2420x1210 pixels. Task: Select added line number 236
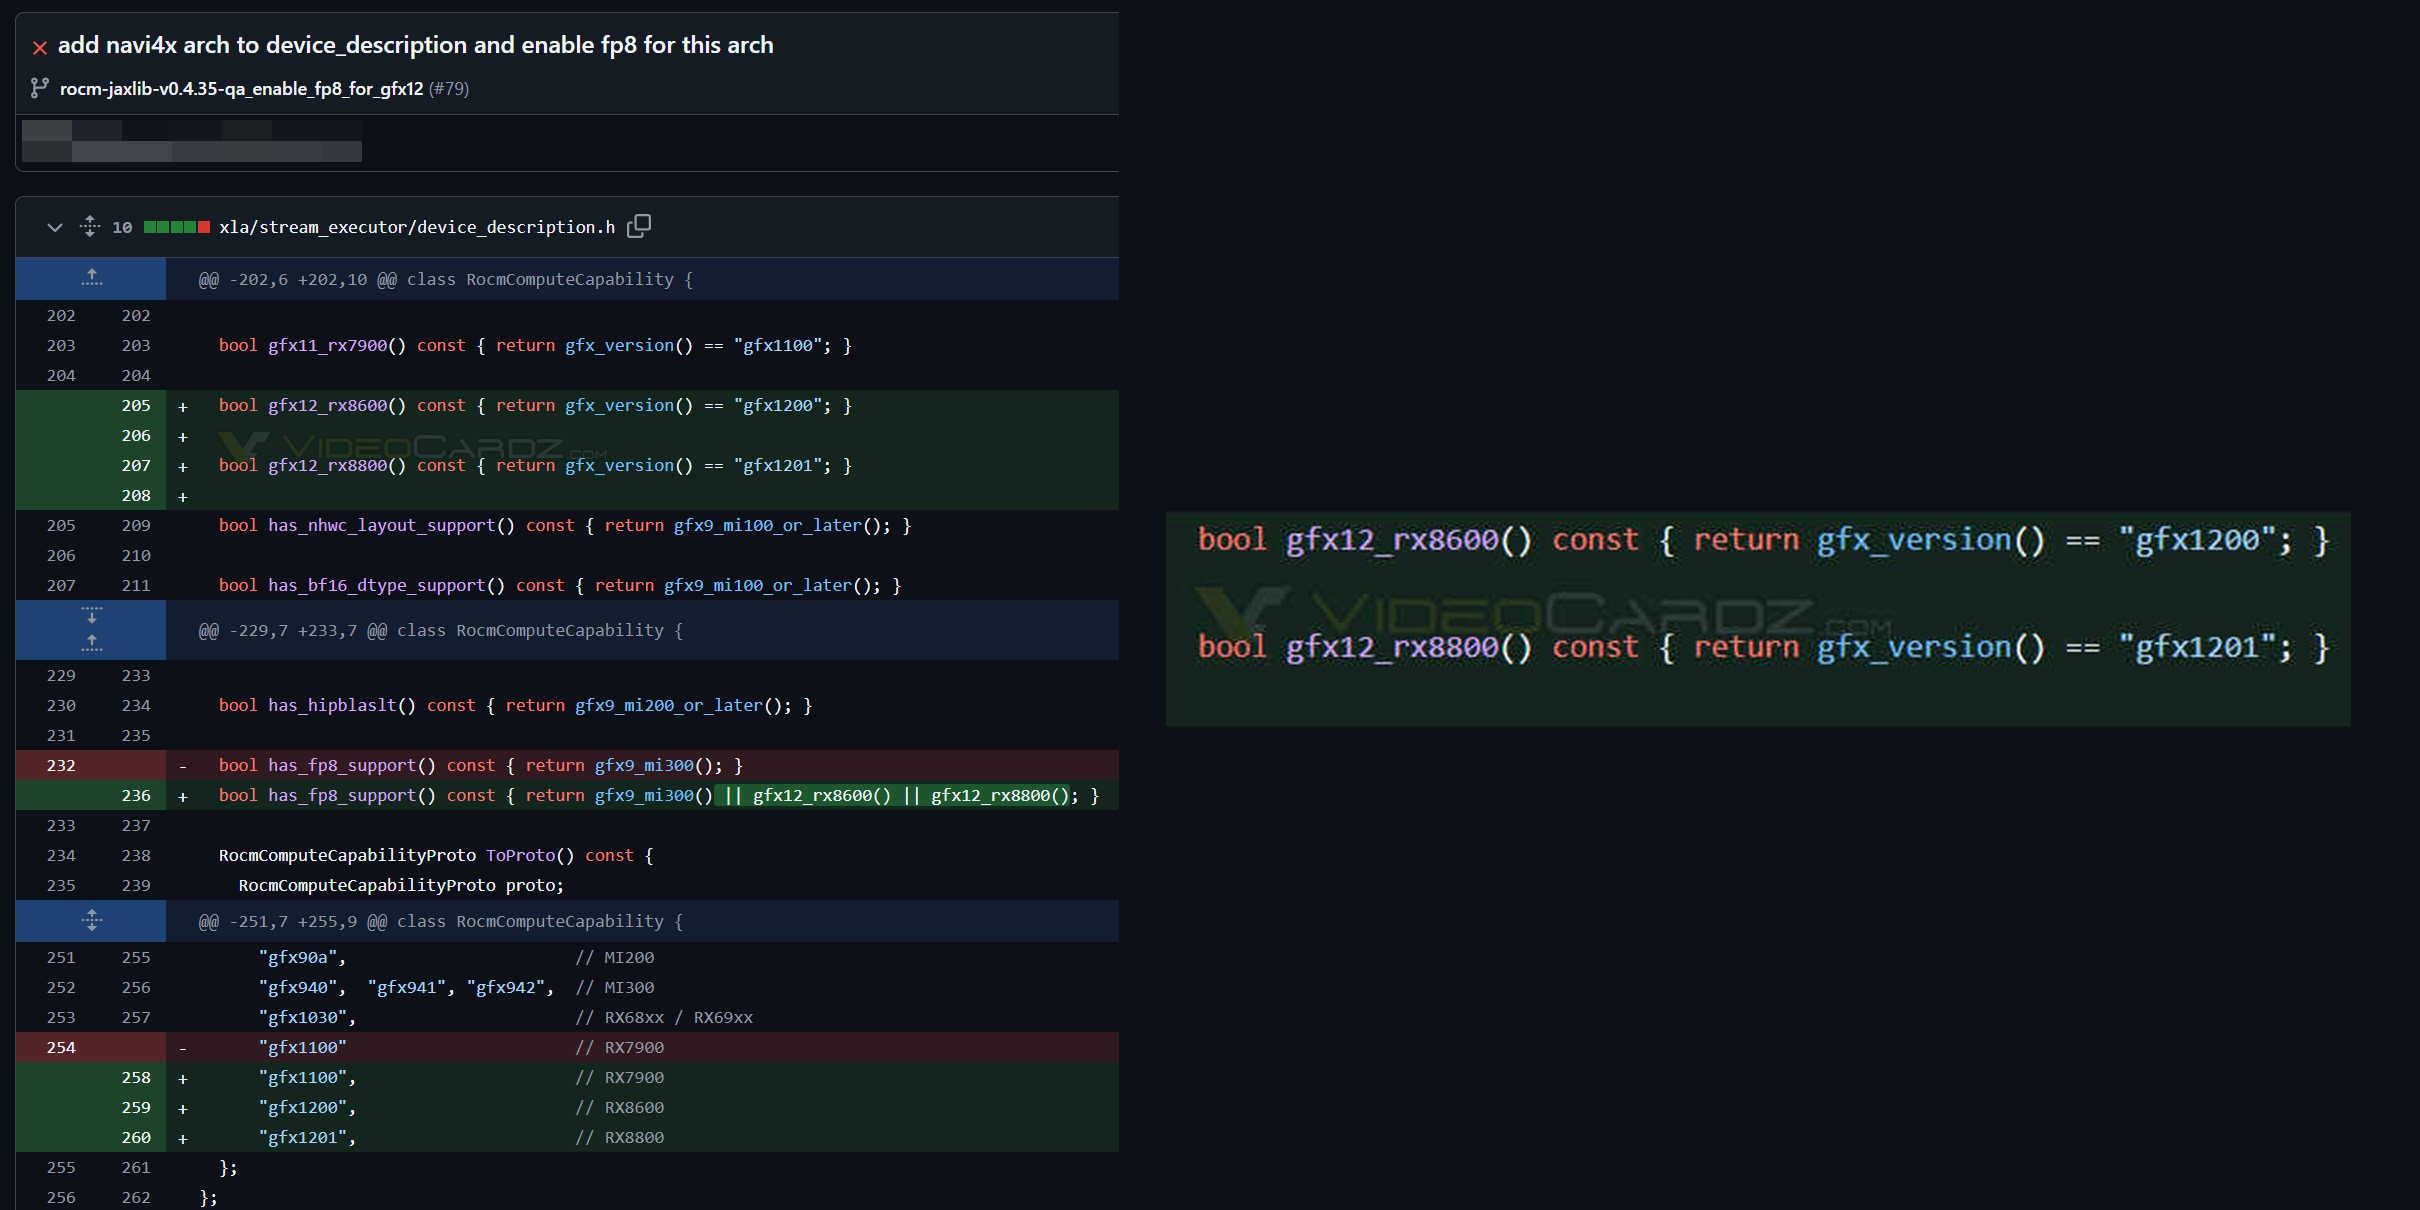click(136, 795)
